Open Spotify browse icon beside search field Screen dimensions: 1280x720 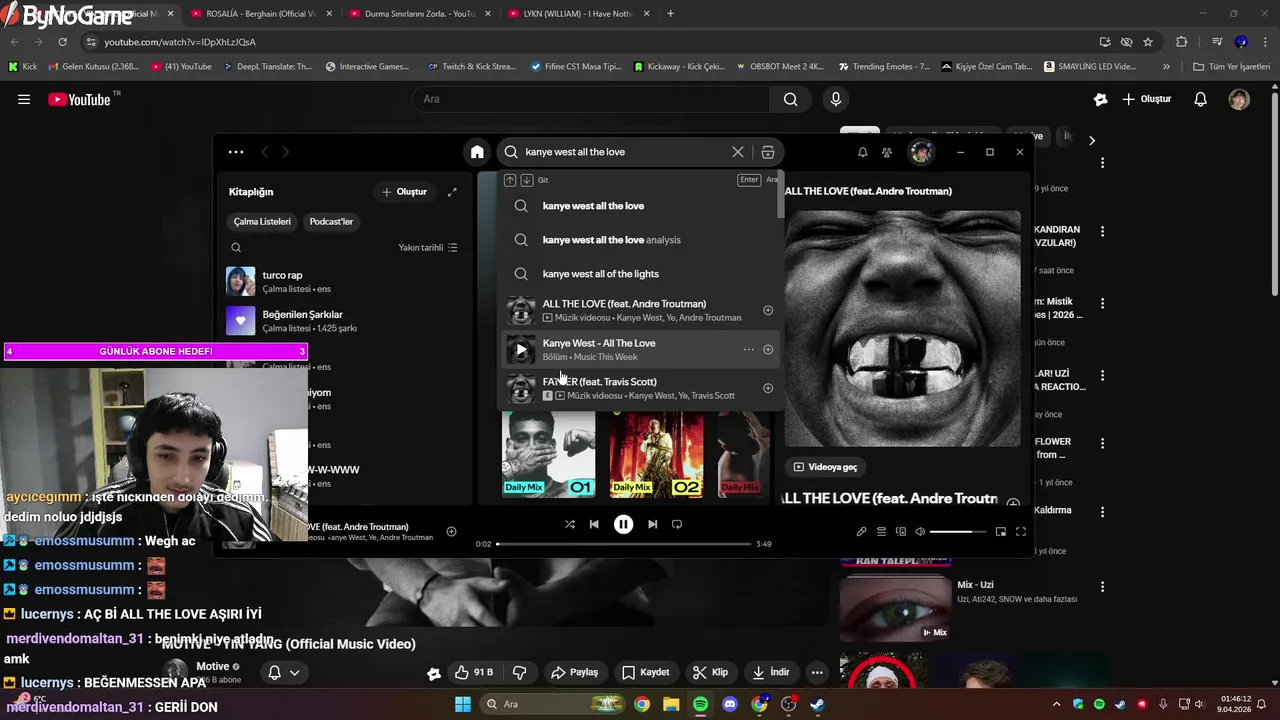pos(768,152)
